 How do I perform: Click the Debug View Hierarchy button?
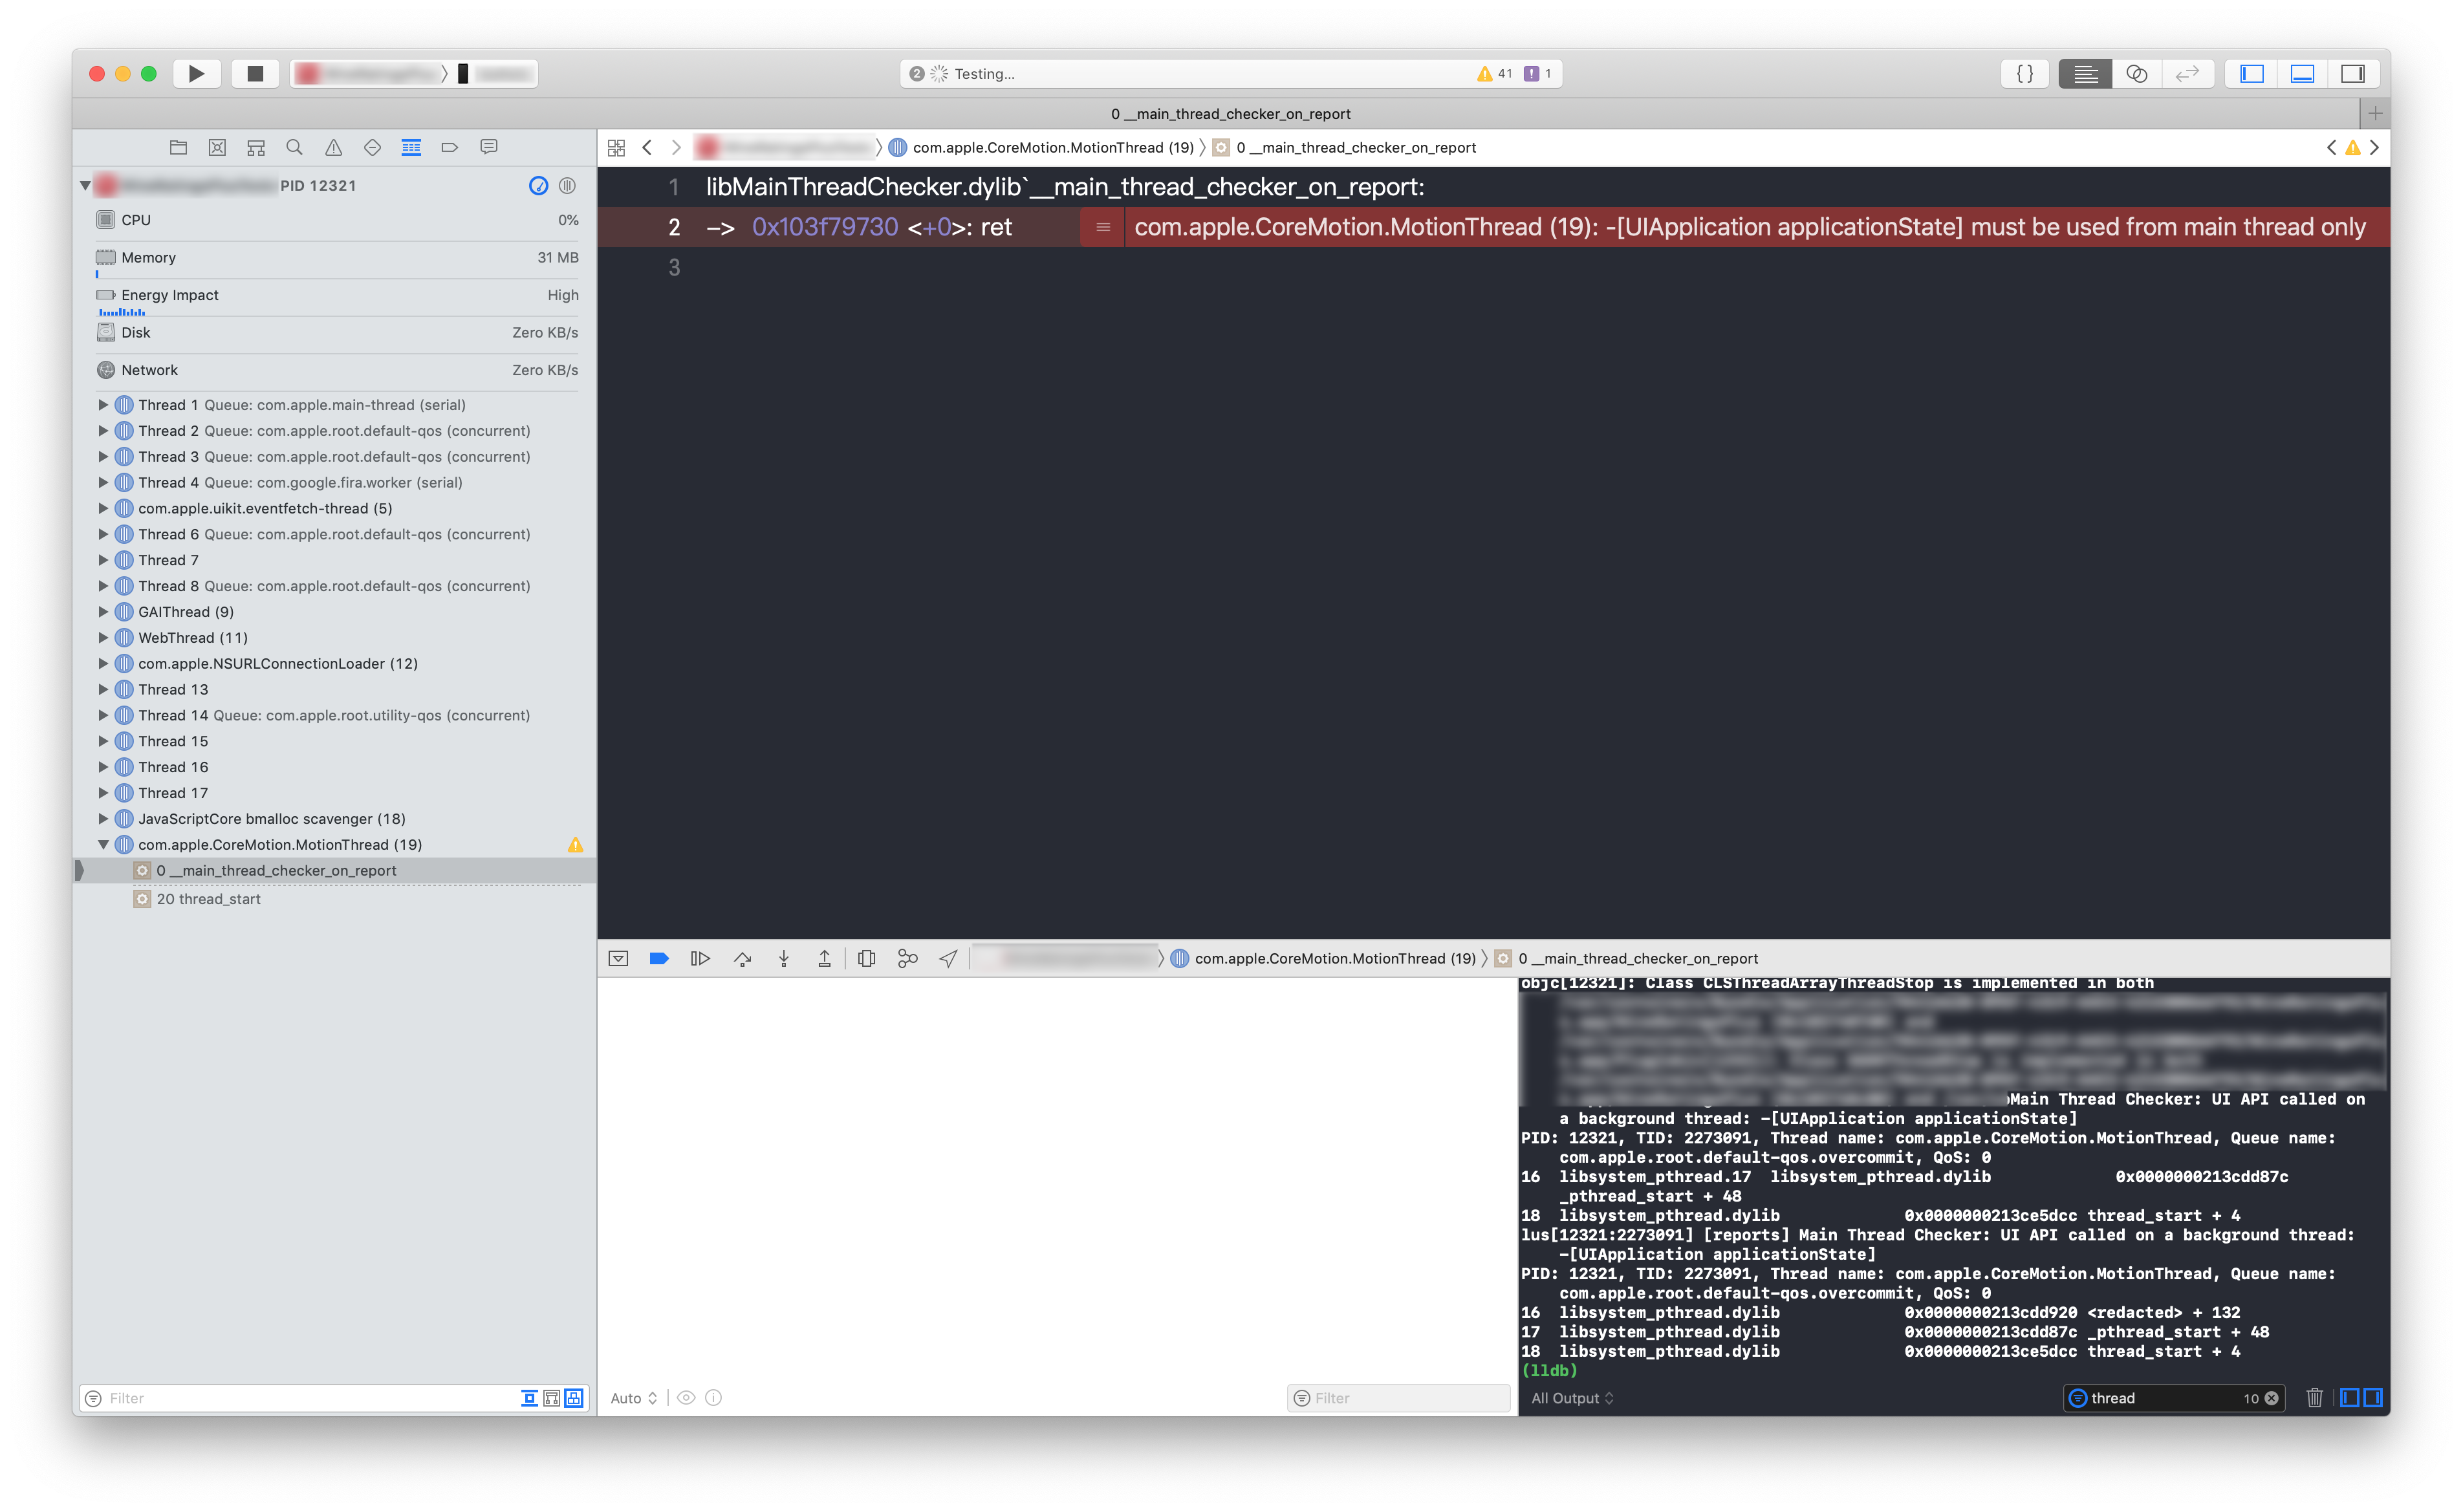(866, 958)
